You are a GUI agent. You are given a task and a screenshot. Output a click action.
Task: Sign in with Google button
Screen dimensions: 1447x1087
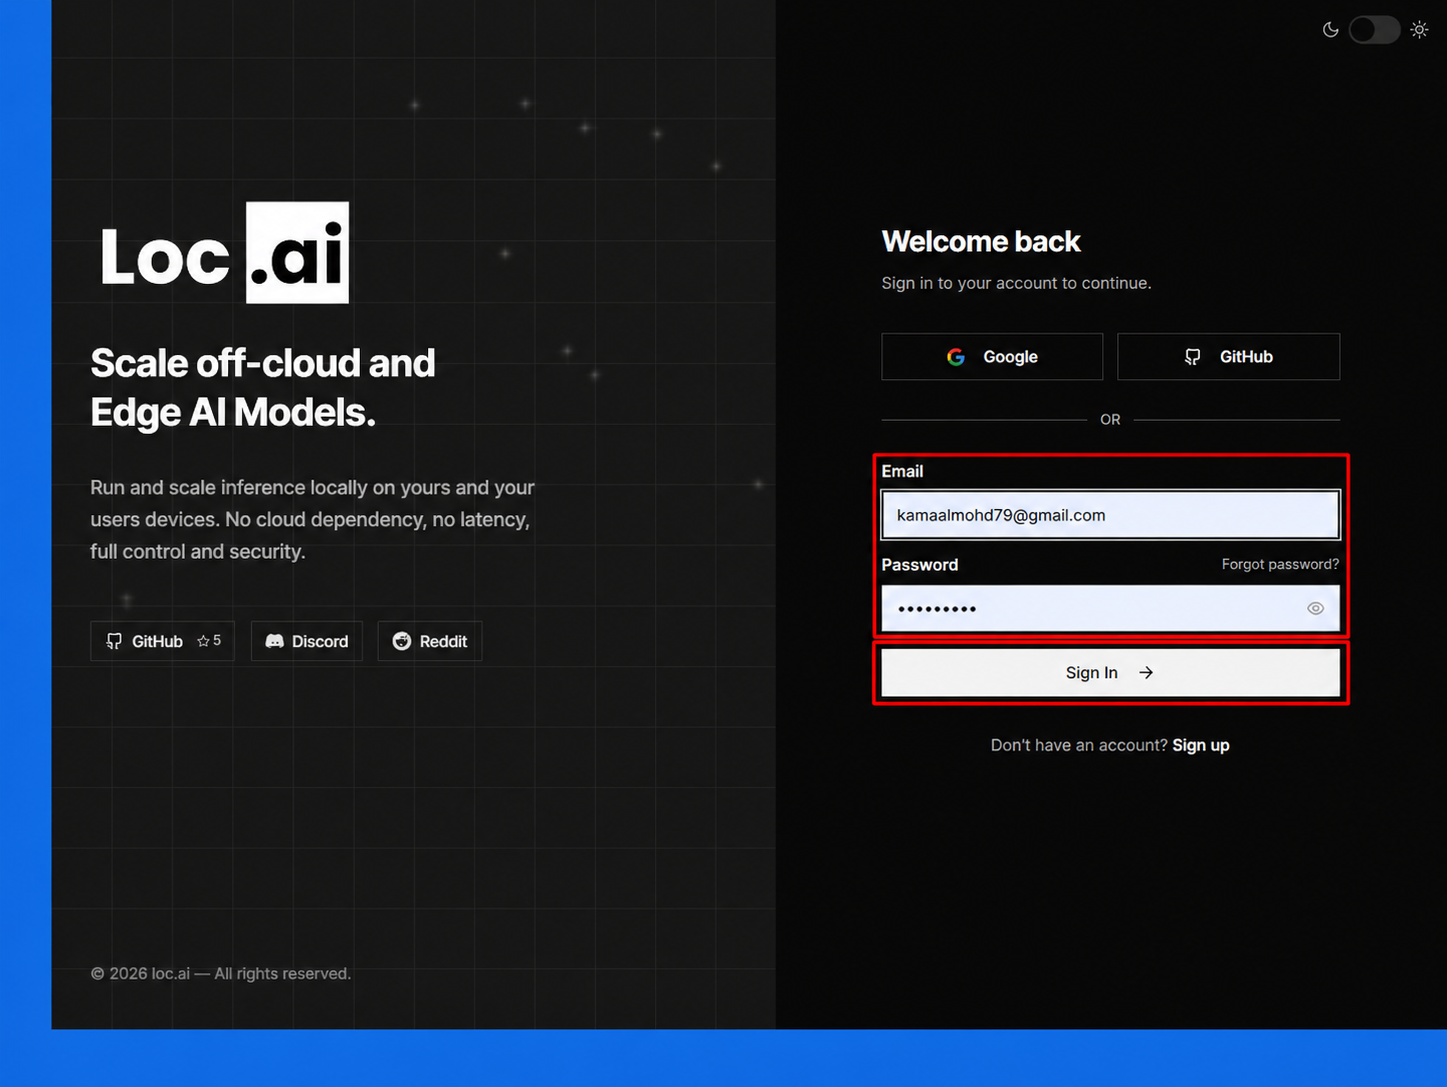click(x=992, y=357)
